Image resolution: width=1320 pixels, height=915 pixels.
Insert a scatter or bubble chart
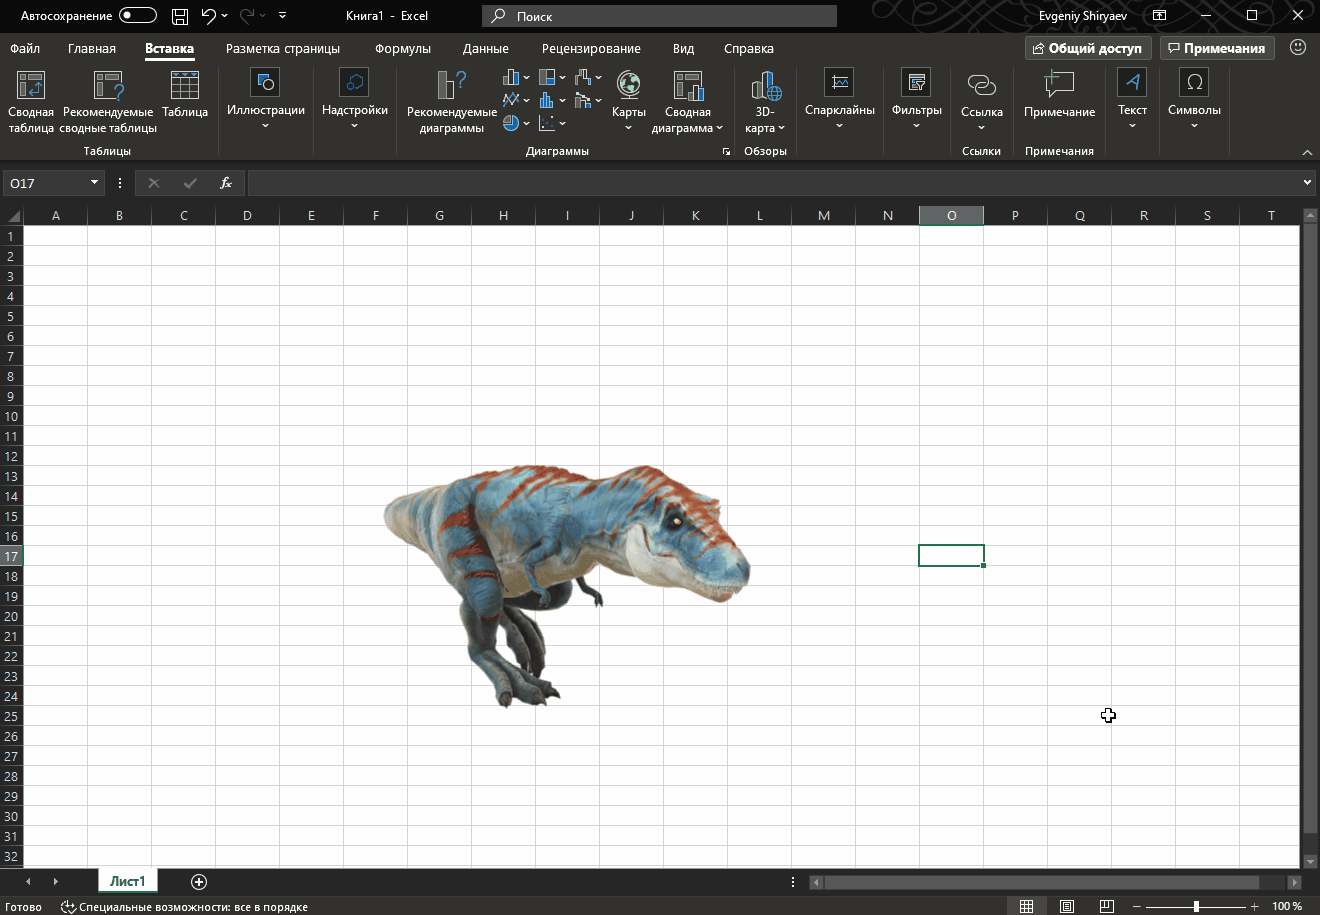(x=552, y=123)
